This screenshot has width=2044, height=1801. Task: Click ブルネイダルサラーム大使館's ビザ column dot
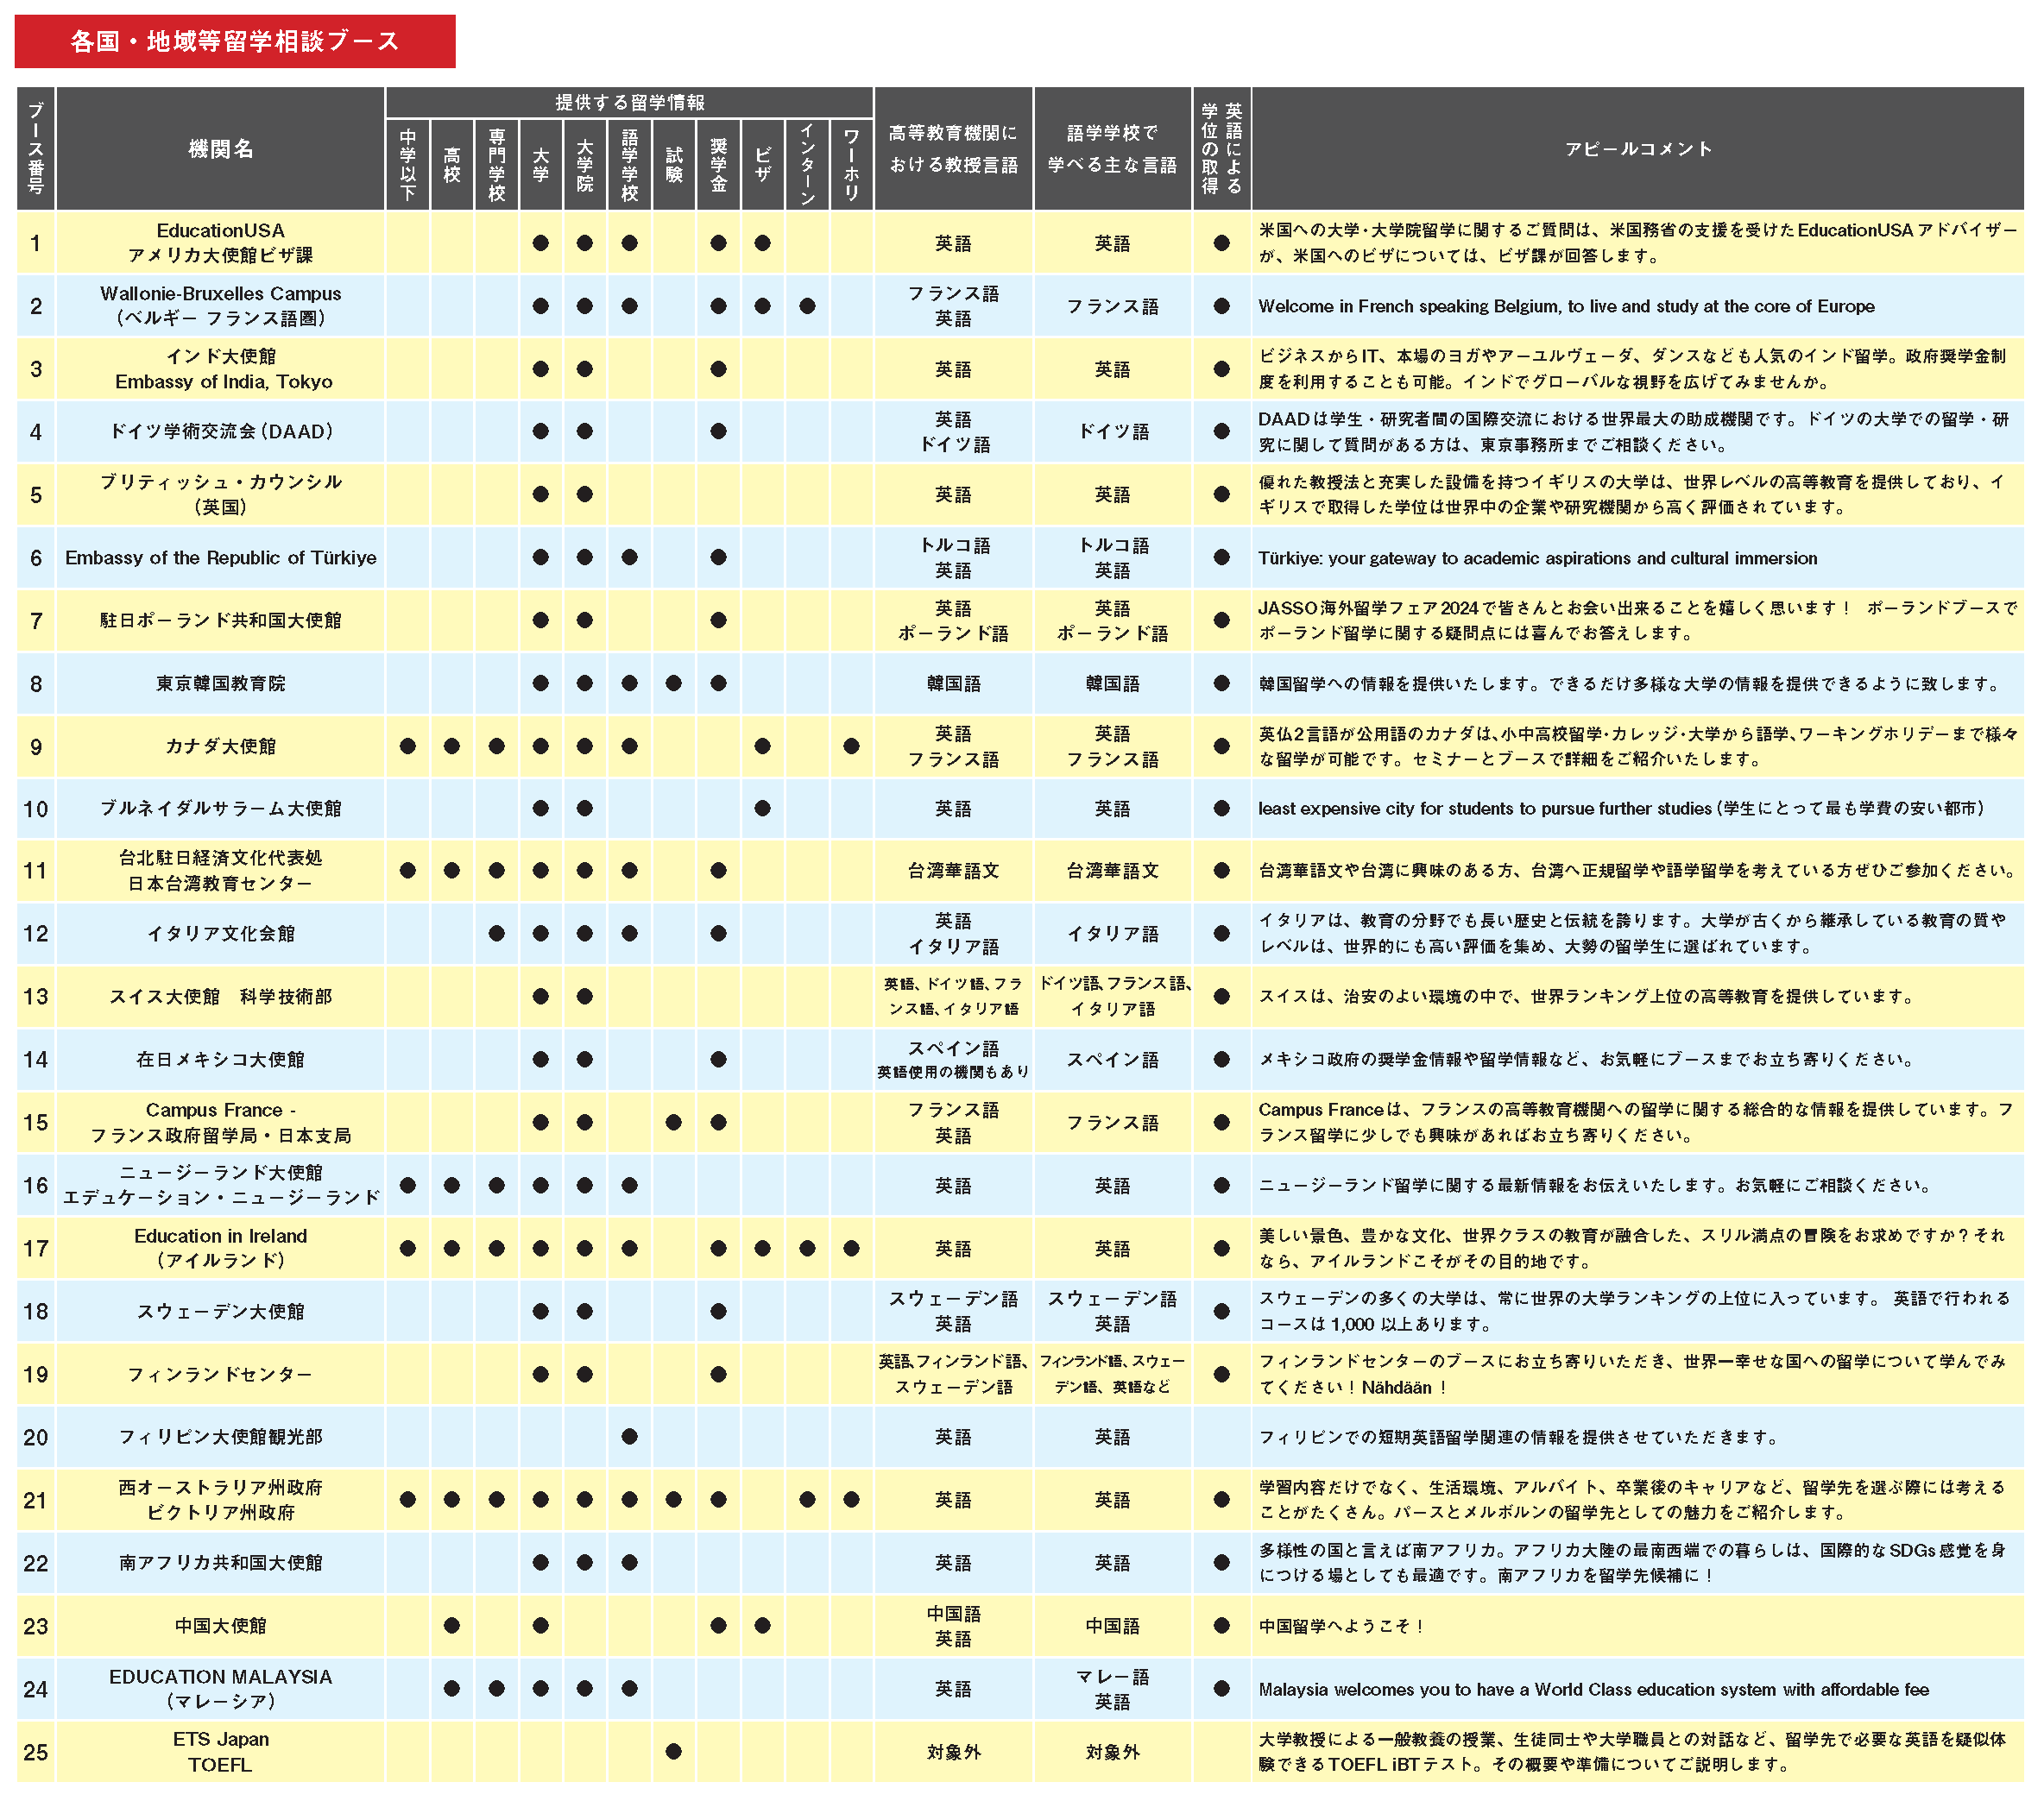pyautogui.click(x=762, y=808)
